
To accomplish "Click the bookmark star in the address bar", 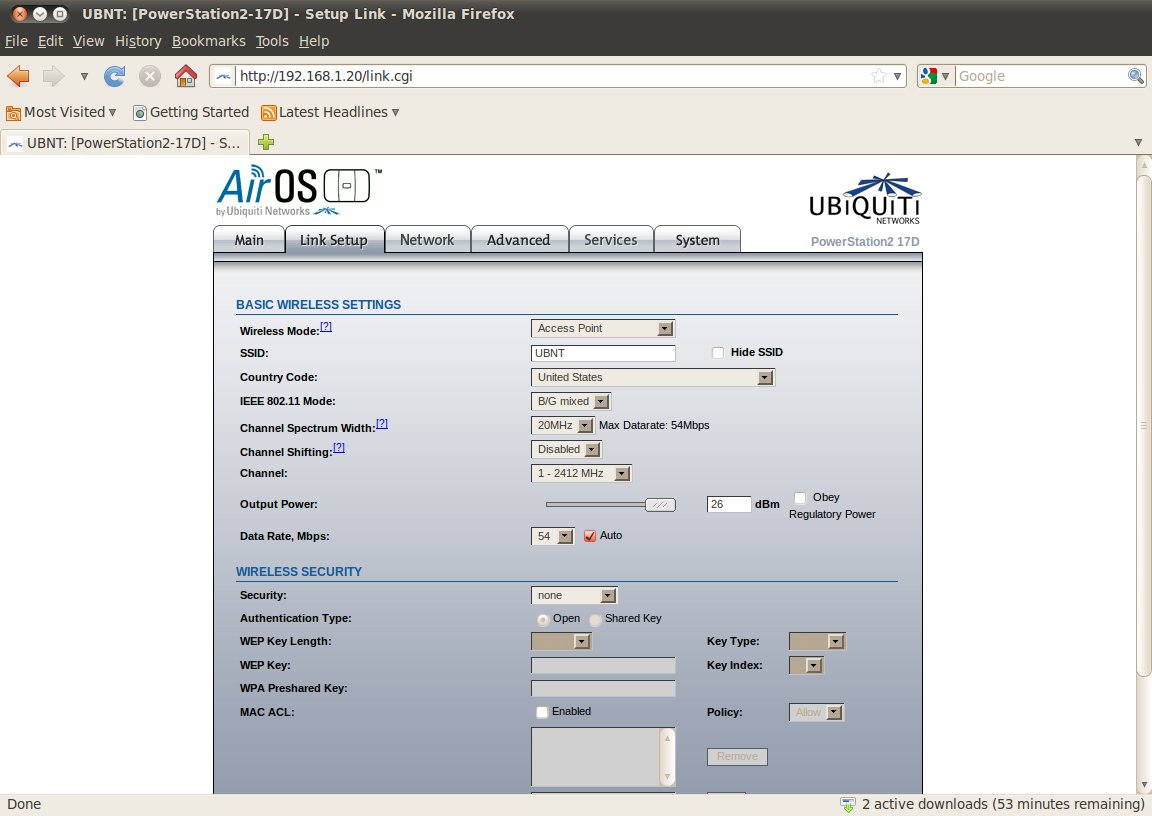I will (x=878, y=76).
